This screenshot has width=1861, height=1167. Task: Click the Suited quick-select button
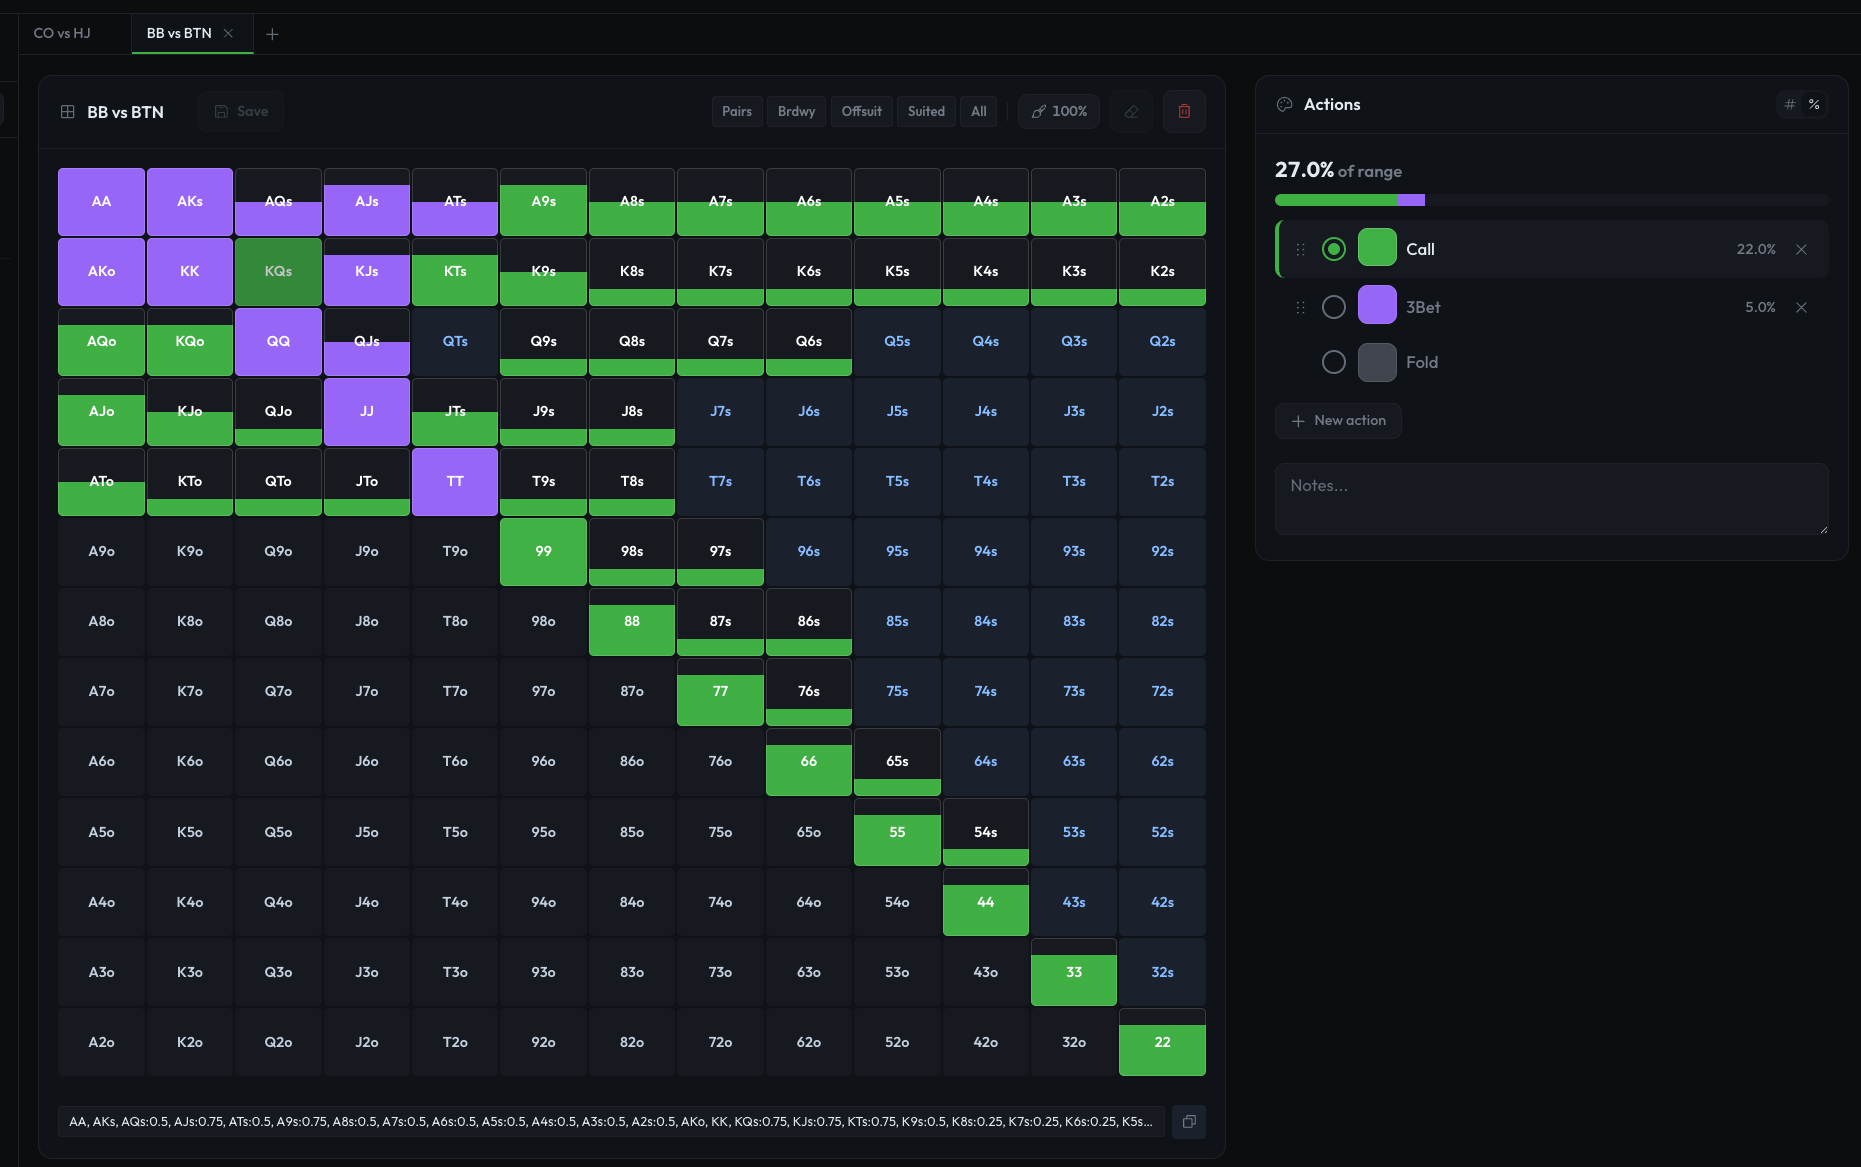[x=925, y=112]
